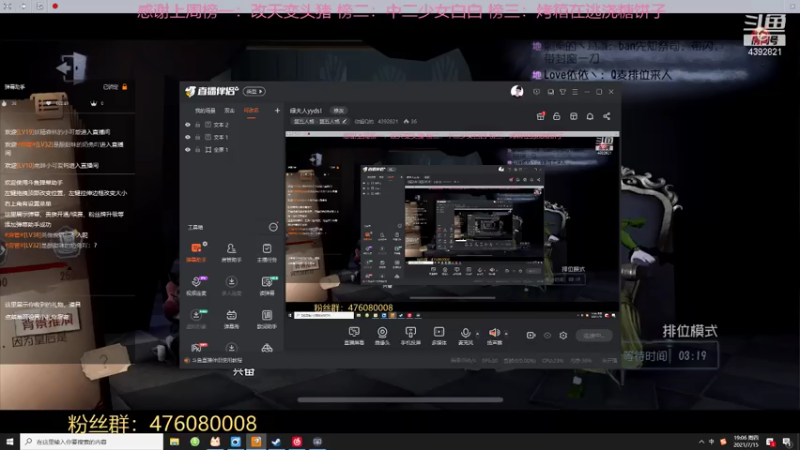
Task: Add a 手机投屏 phone mirroring source
Action: (x=410, y=336)
